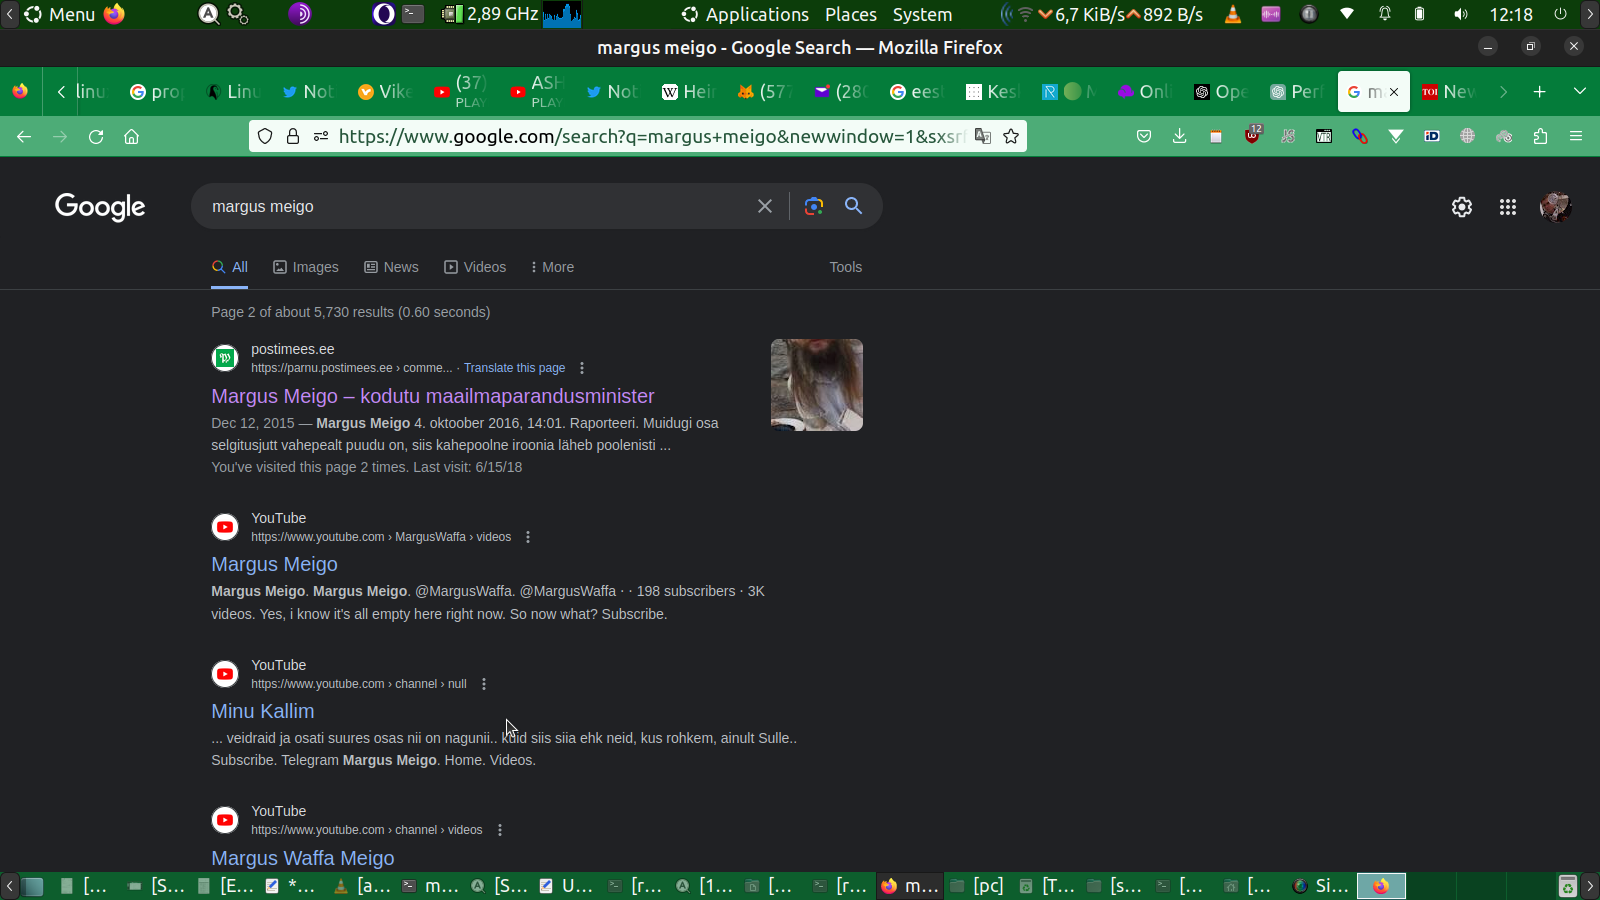The width and height of the screenshot is (1600, 900).
Task: Switch to the Images results tab
Action: click(x=306, y=267)
